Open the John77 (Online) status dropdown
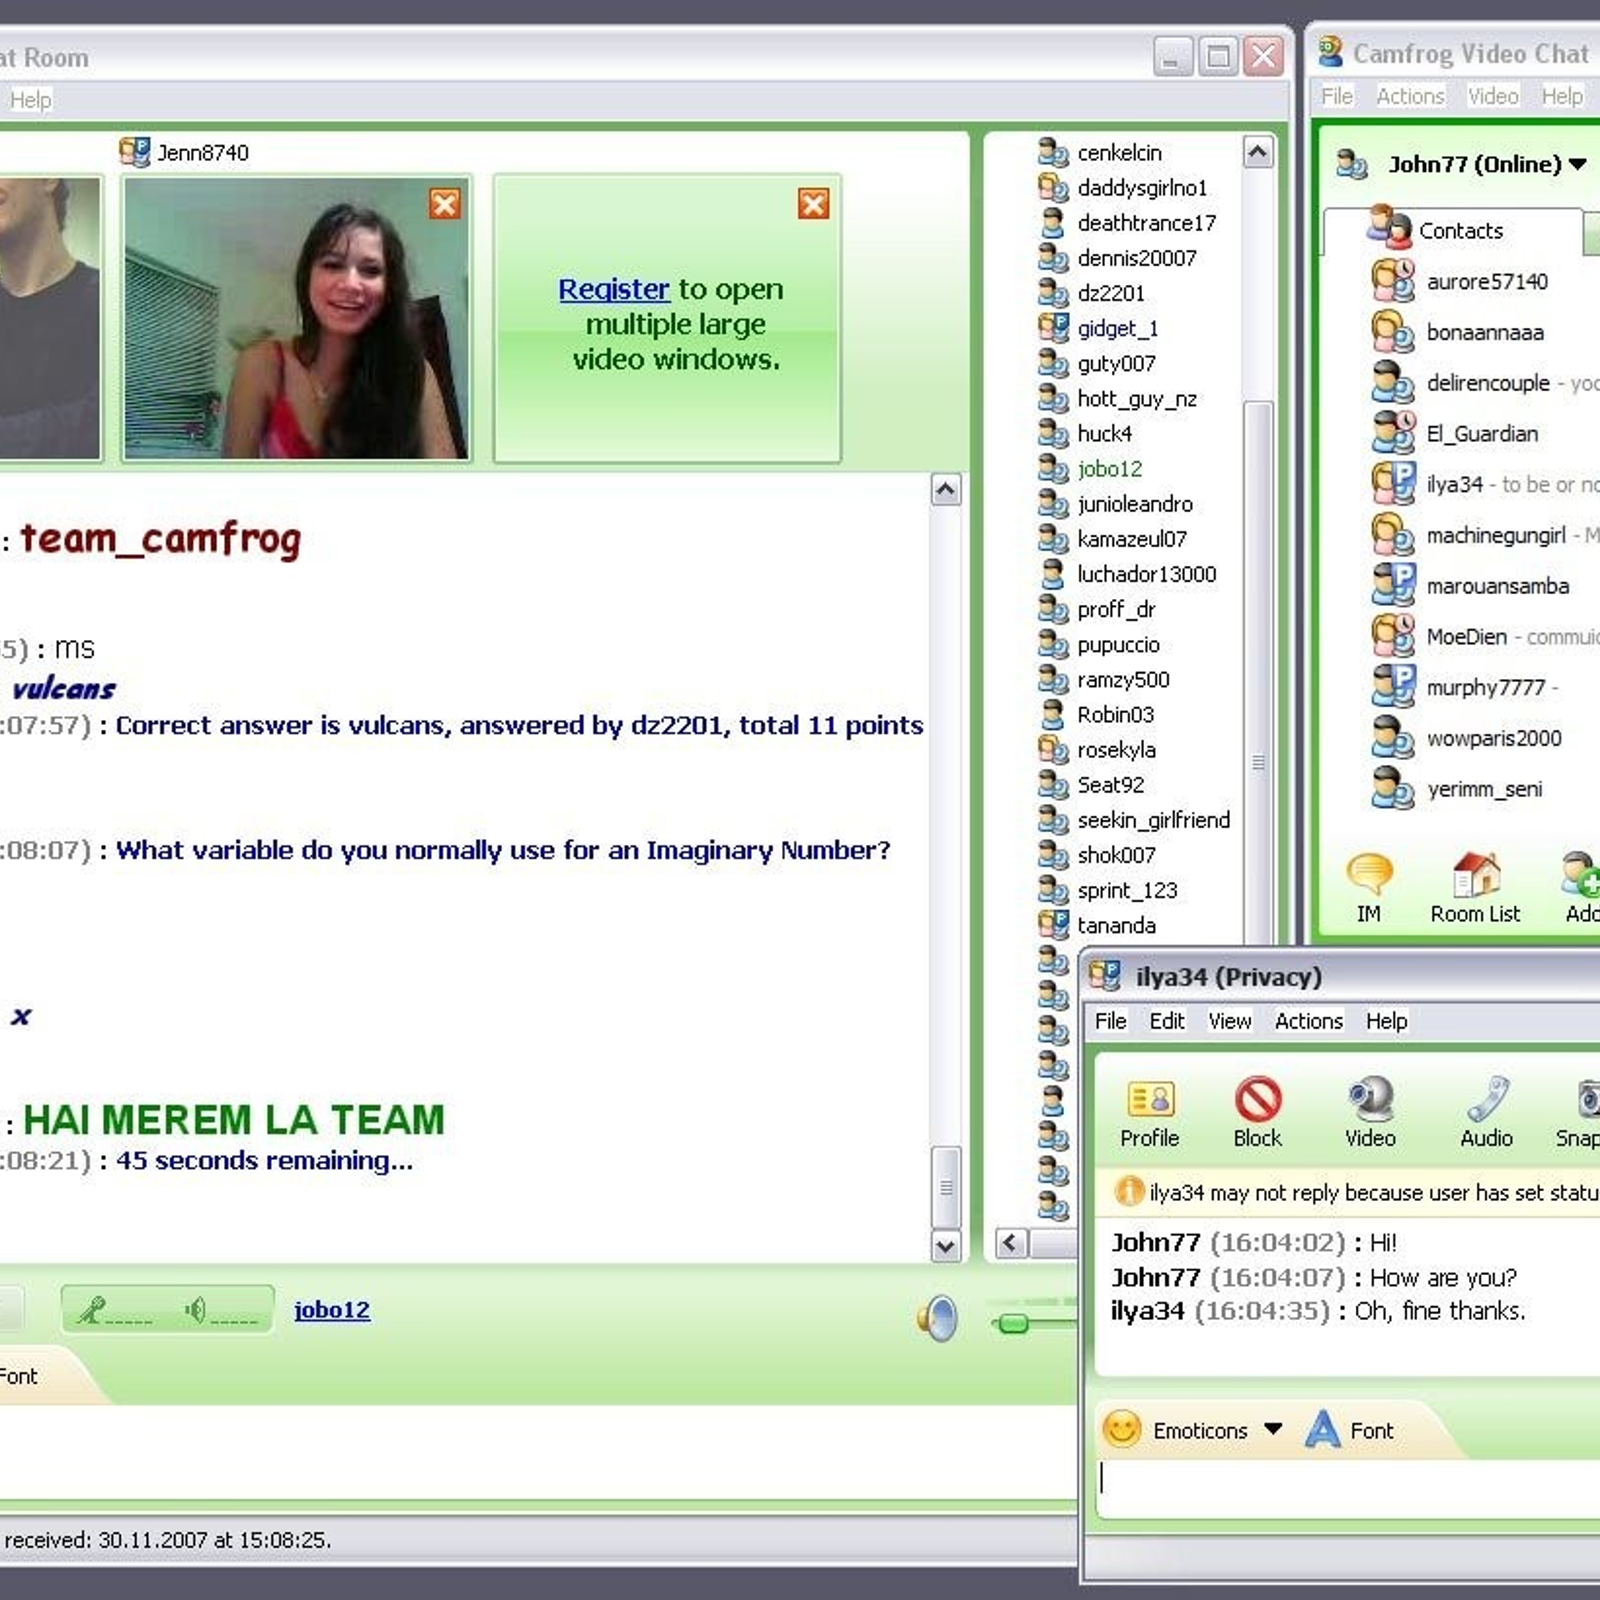The image size is (1600, 1600). [1577, 164]
